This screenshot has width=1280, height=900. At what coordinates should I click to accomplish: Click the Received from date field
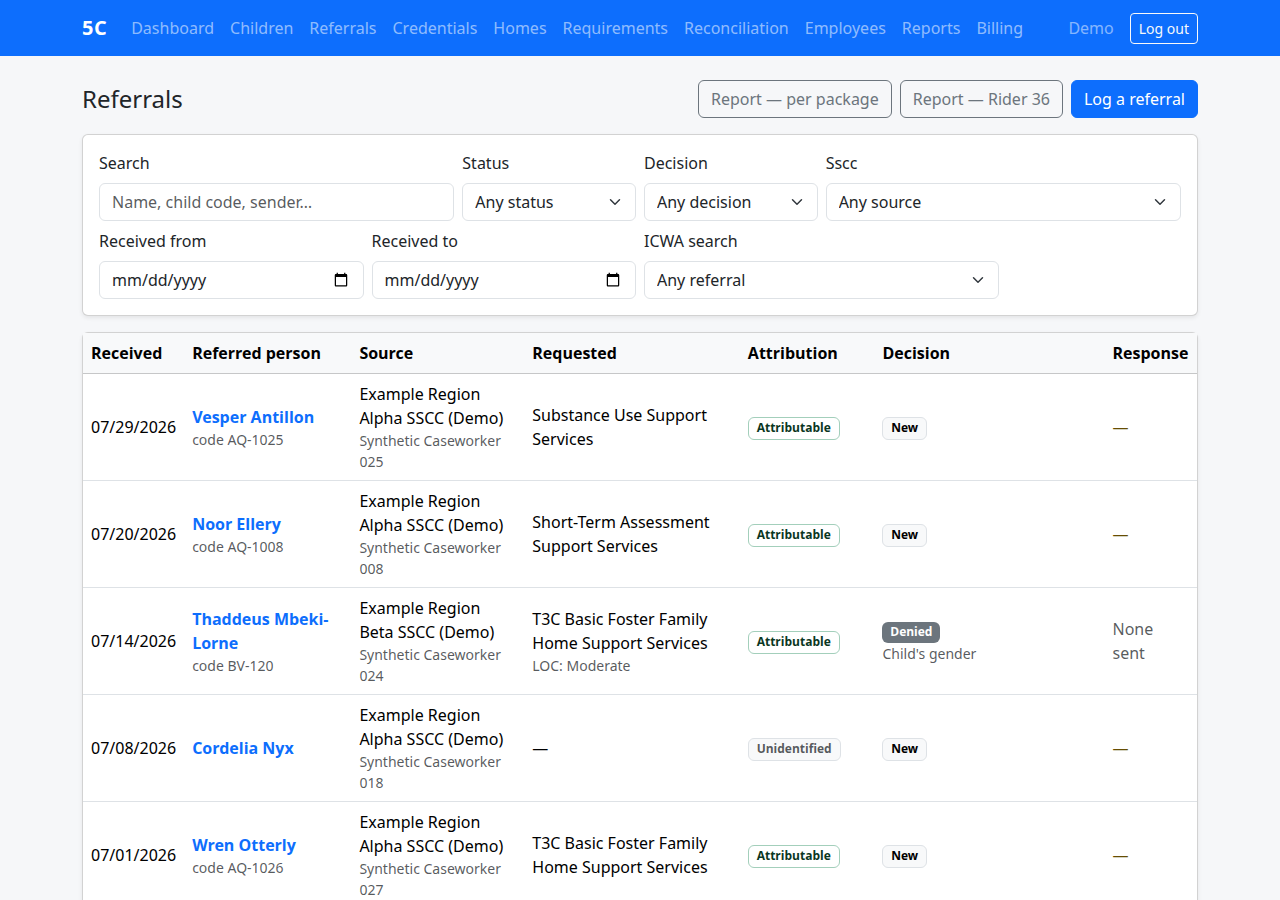click(231, 280)
